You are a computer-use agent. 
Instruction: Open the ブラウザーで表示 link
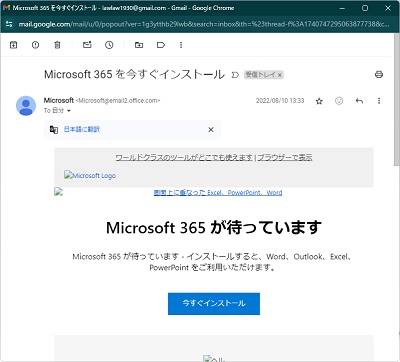[x=285, y=158]
